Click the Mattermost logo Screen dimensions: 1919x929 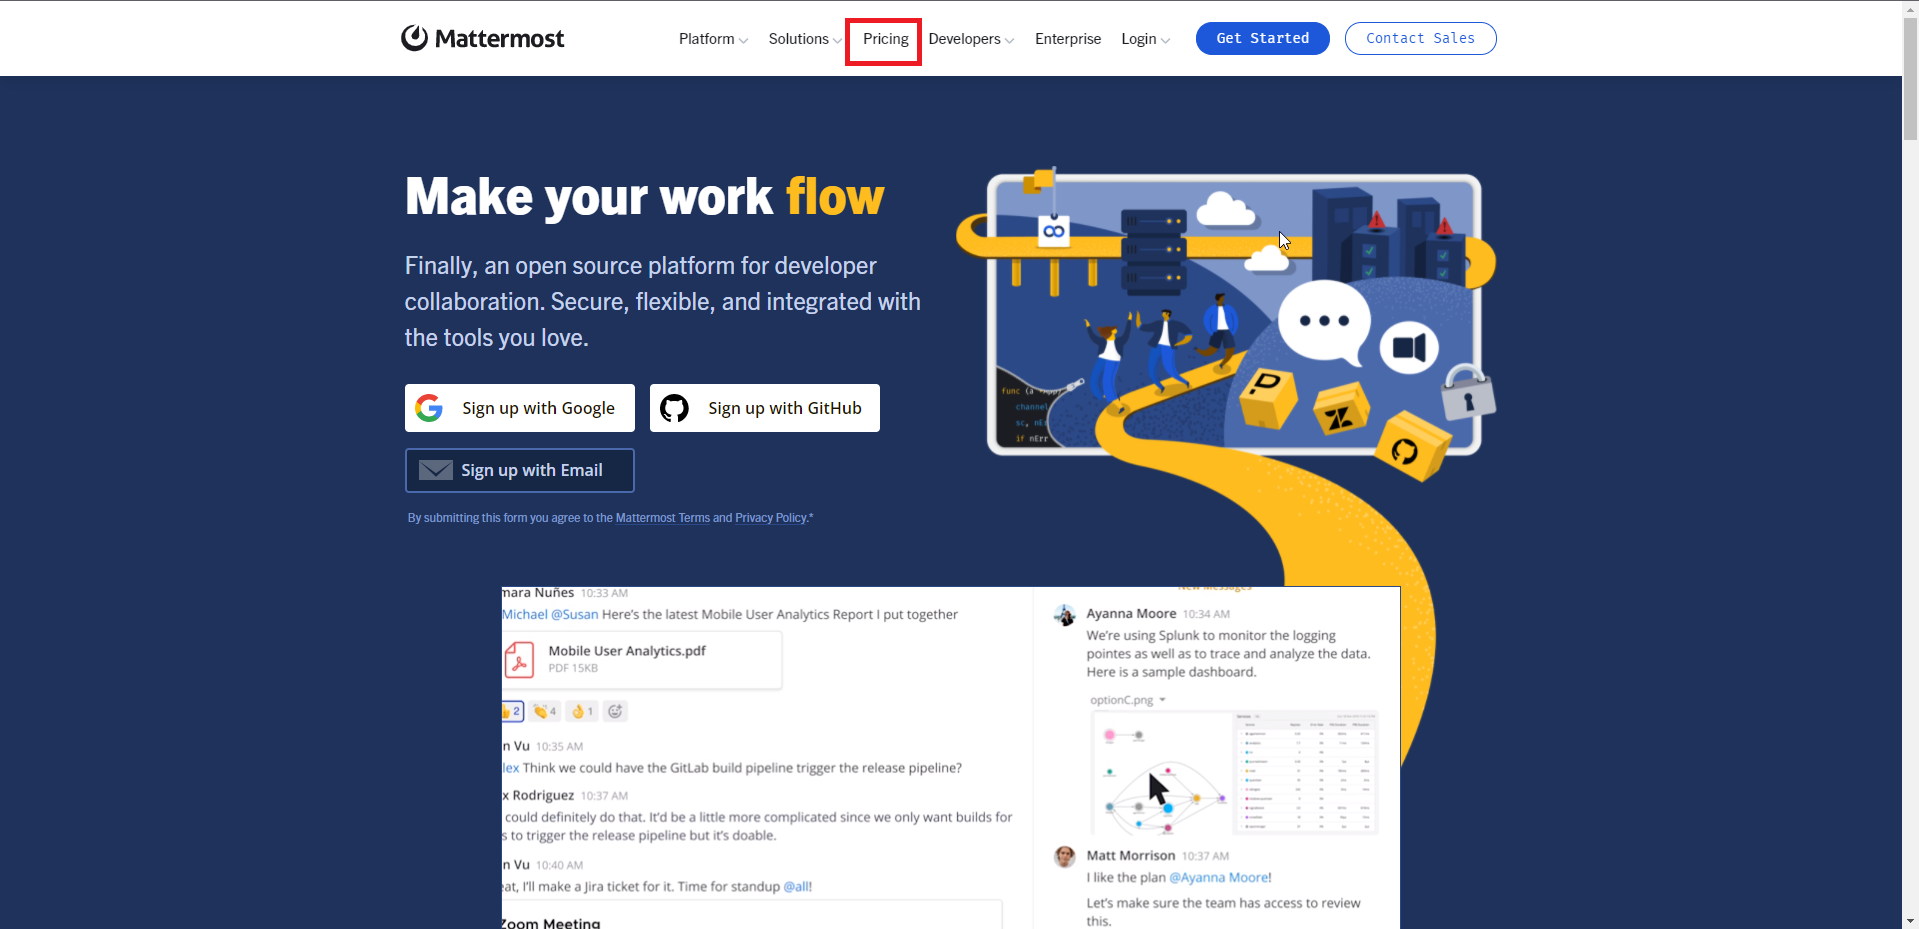pos(482,38)
